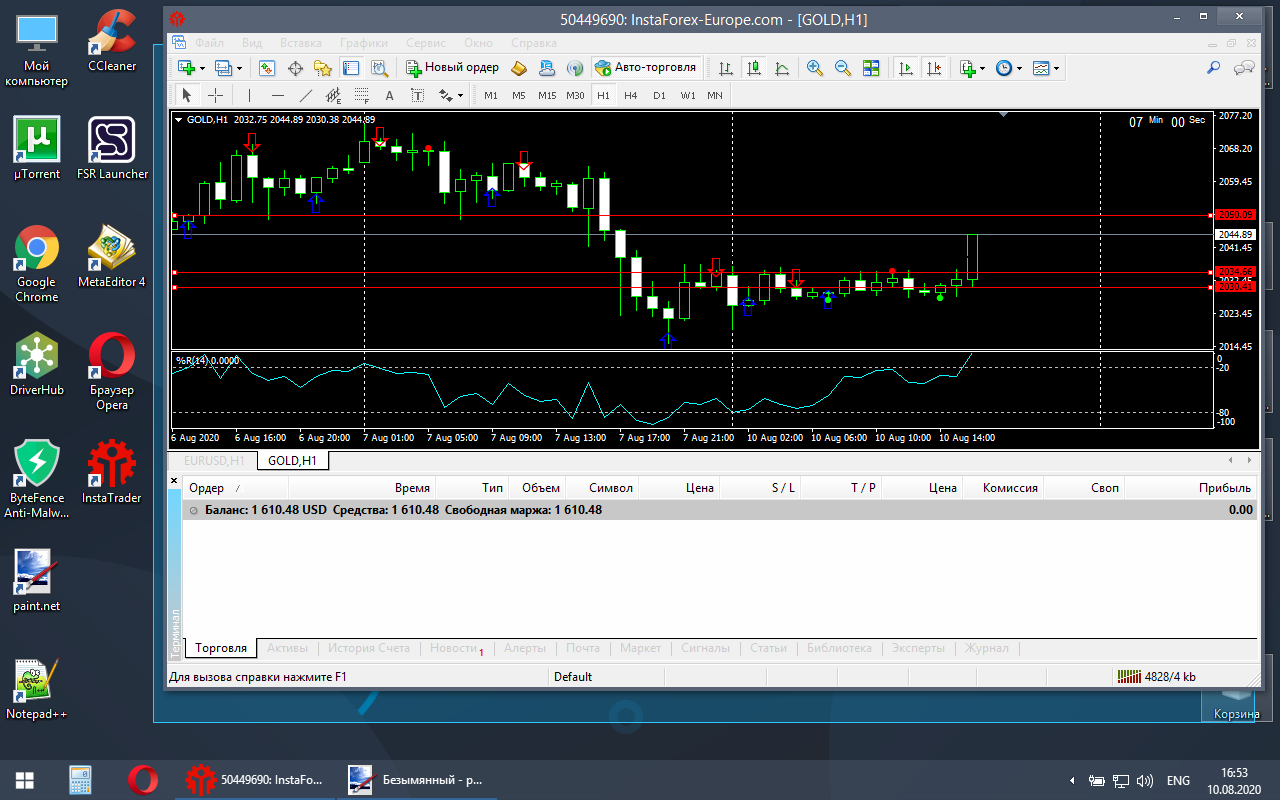1280x800 pixels.
Task: Toggle the Авто-торговля button
Action: click(646, 68)
